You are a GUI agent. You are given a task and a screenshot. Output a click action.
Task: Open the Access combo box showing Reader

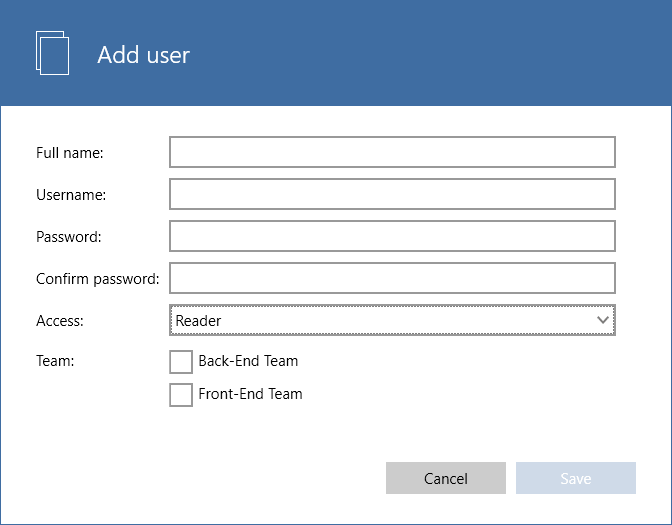pyautogui.click(x=392, y=320)
